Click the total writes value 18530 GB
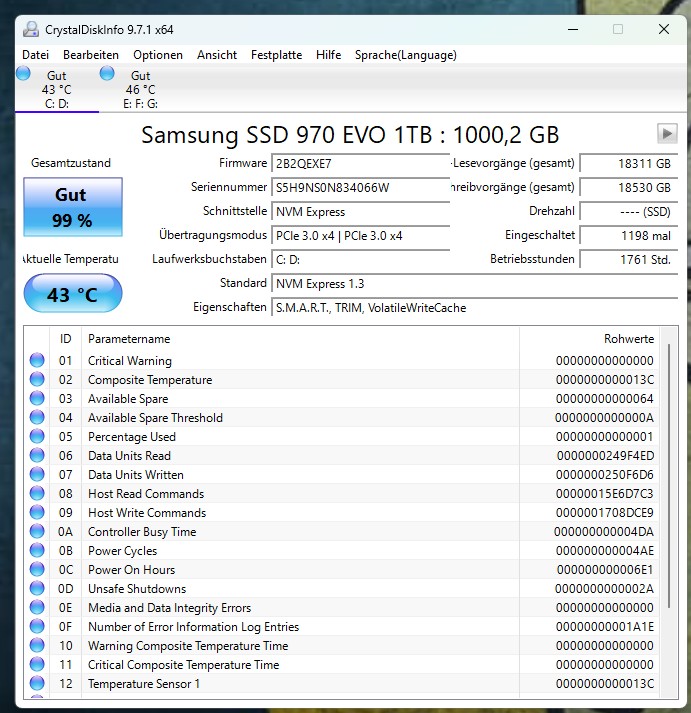Viewport: 691px width, 713px height. tap(629, 188)
